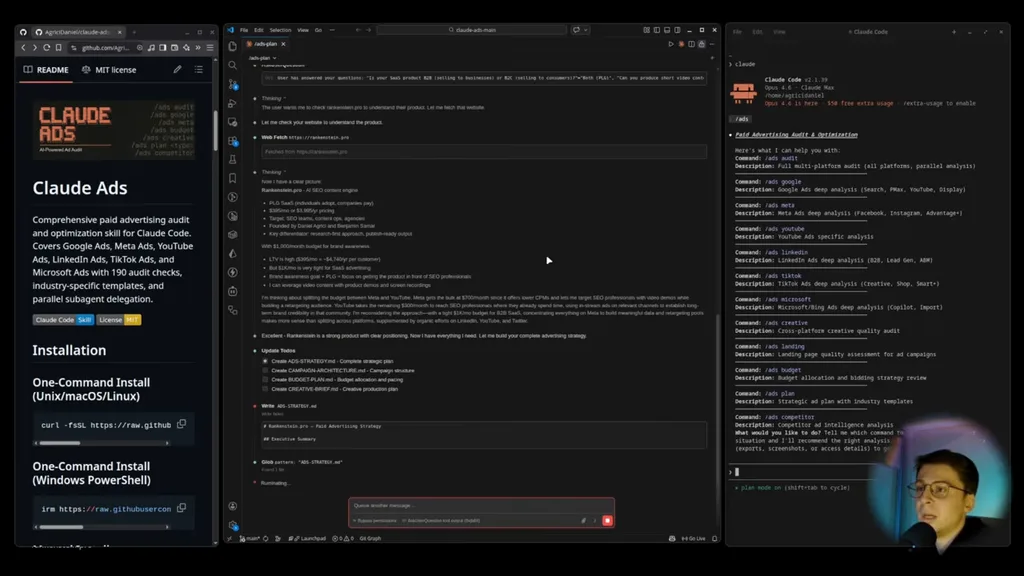This screenshot has width=1024, height=576.
Task: Click the main* branch in status bar
Action: pyautogui.click(x=249, y=539)
